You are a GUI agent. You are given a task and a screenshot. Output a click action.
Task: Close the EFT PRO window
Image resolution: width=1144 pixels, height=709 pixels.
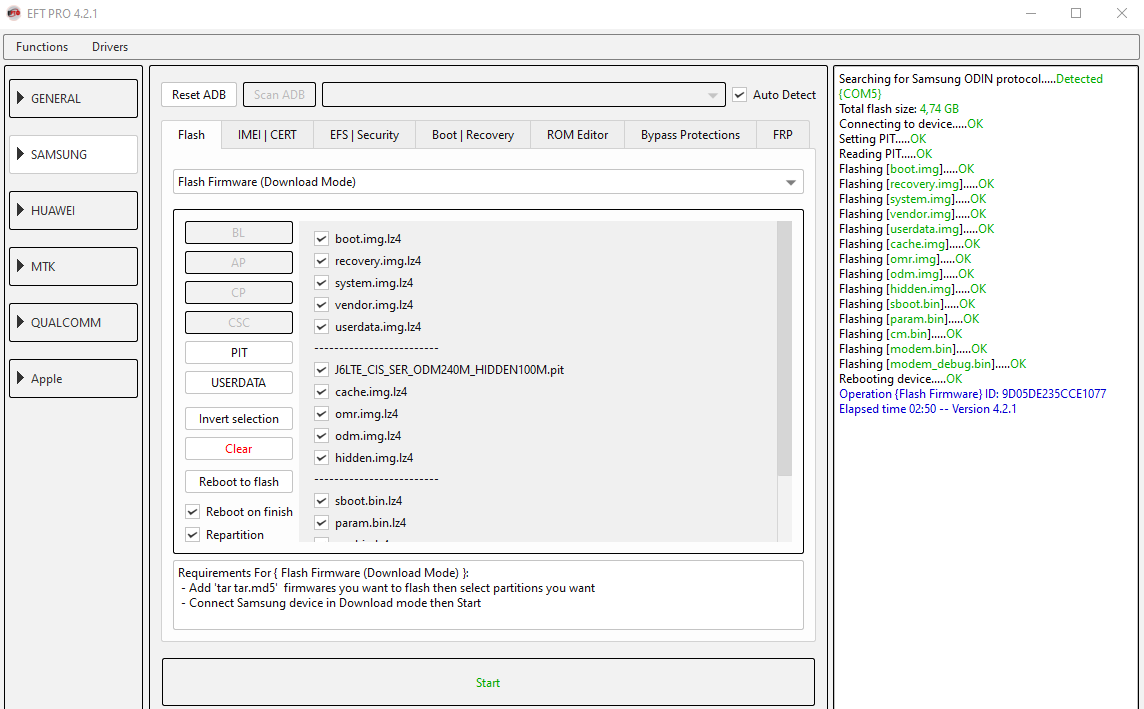pyautogui.click(x=1121, y=13)
